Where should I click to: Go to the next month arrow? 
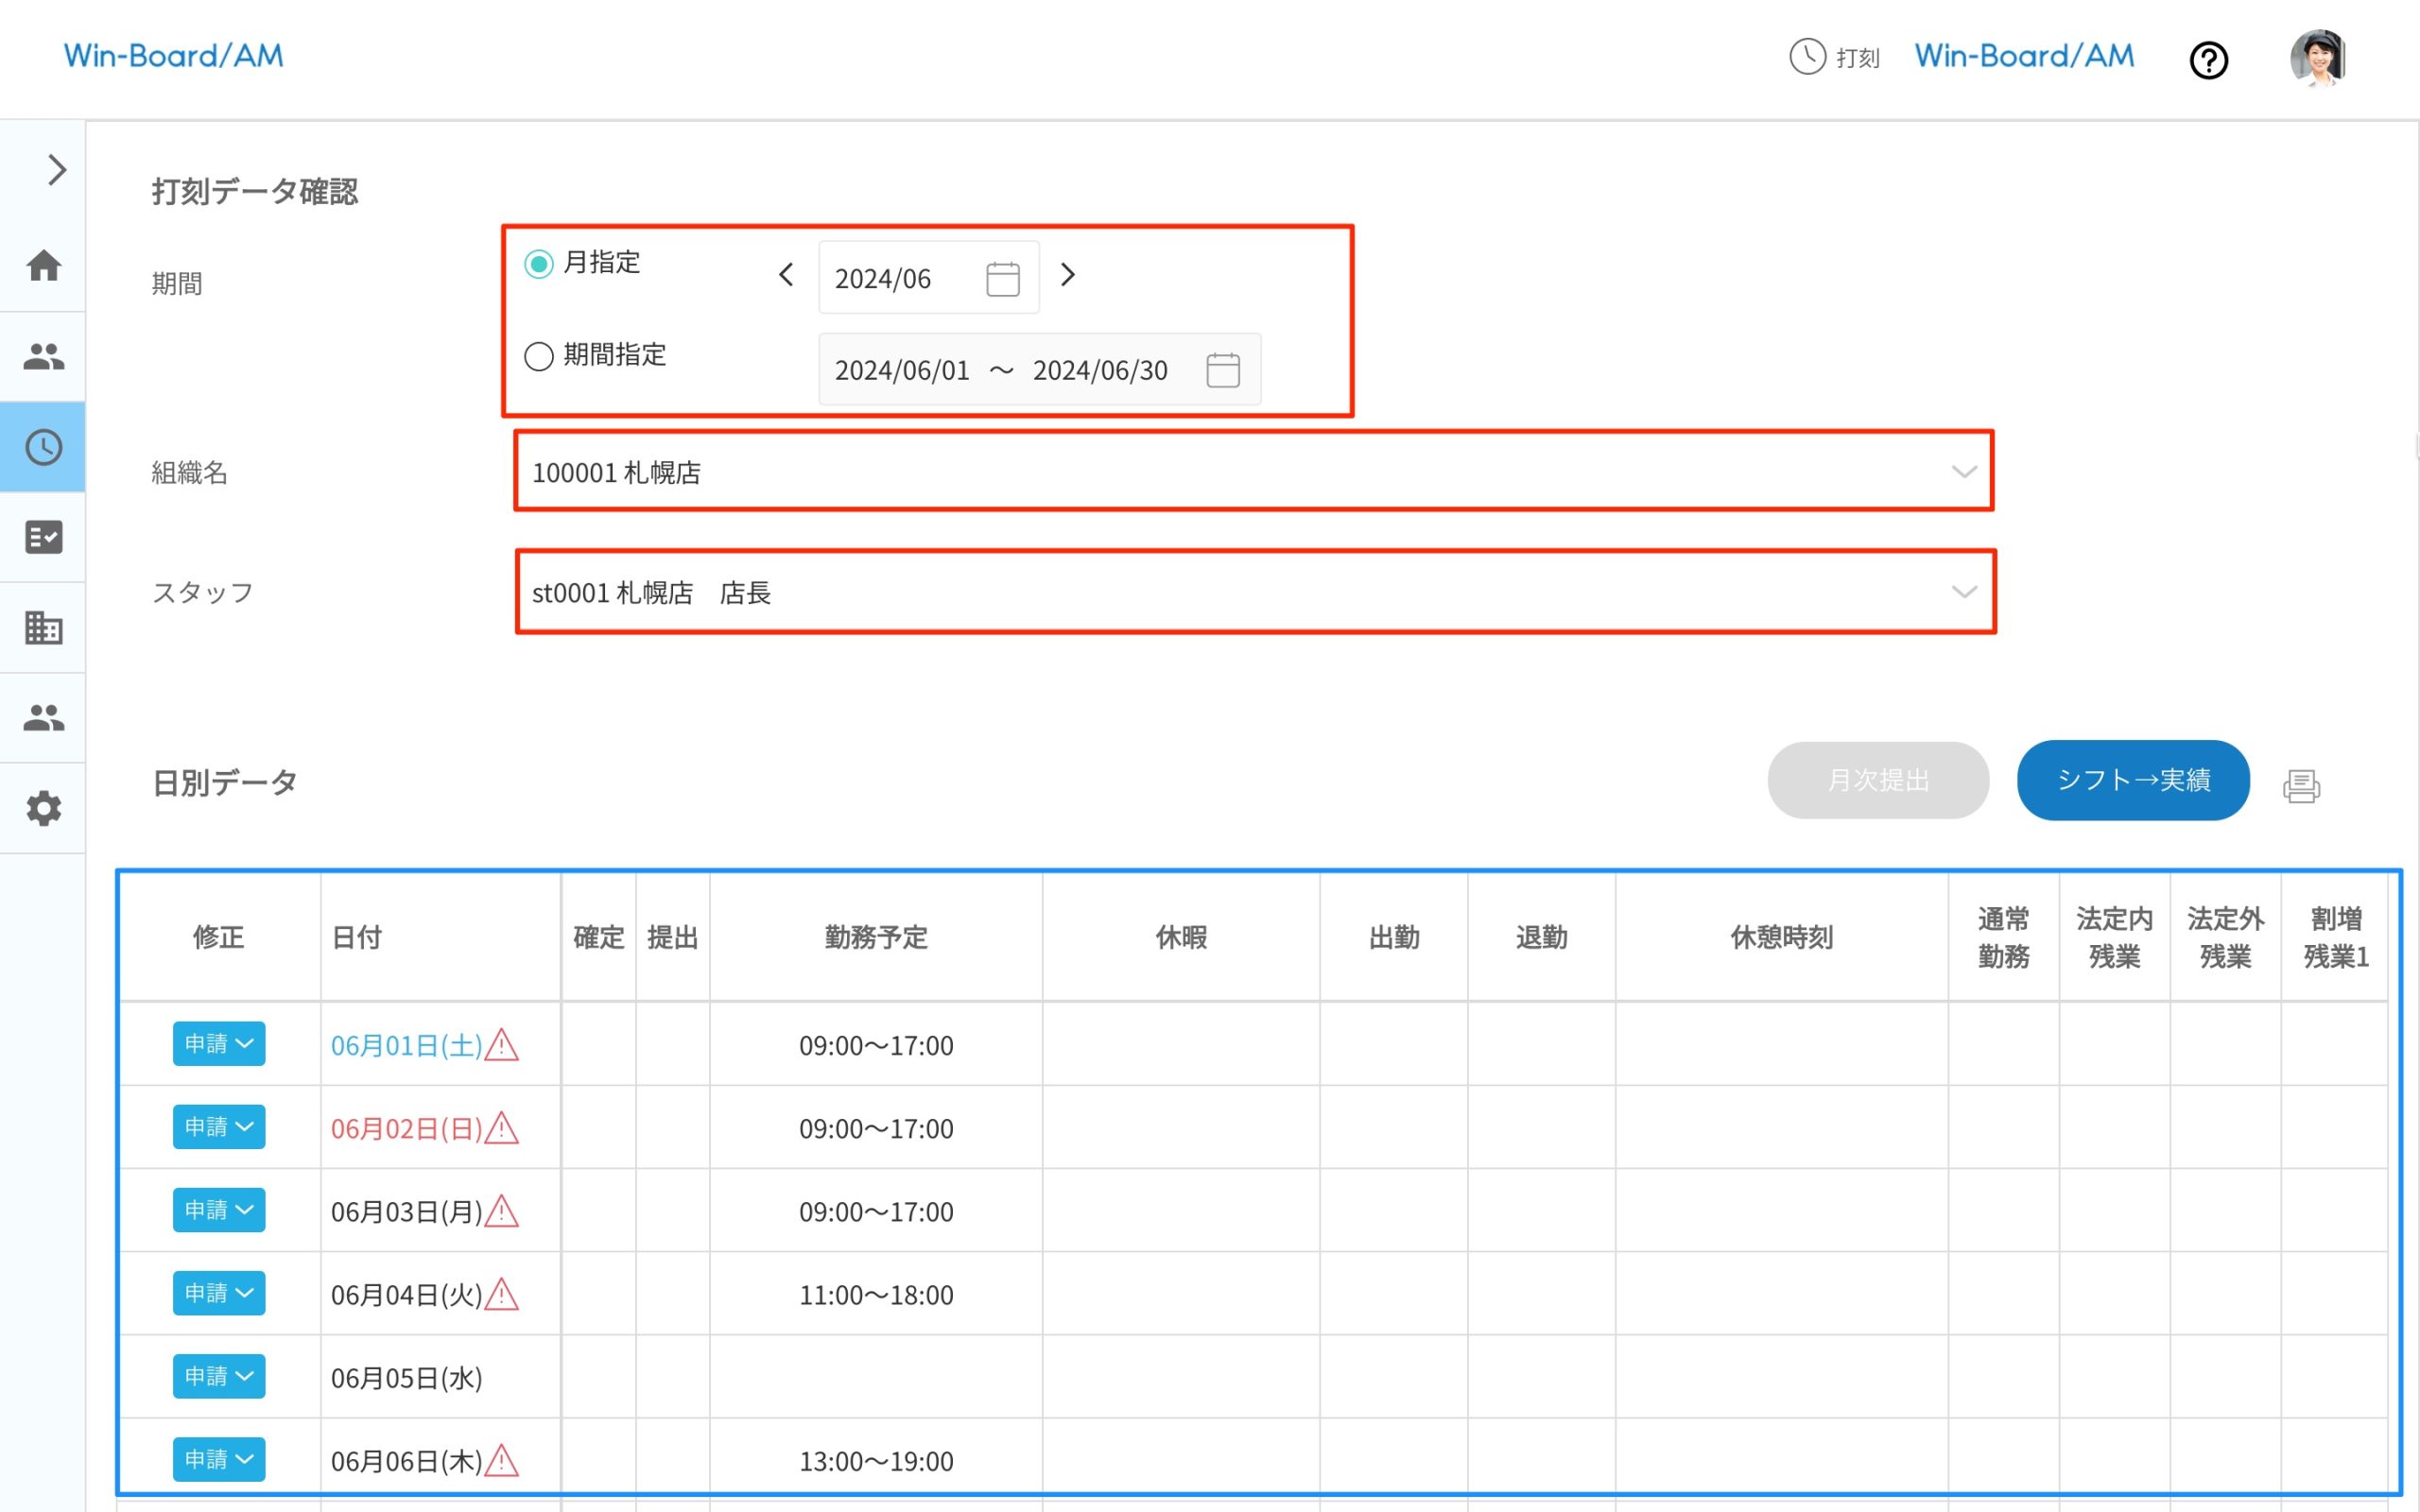point(1067,275)
